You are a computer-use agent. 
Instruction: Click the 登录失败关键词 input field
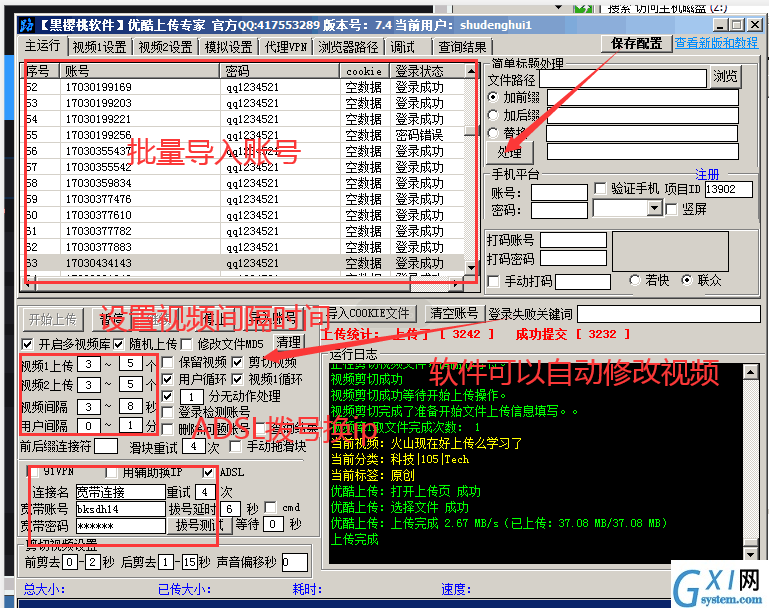668,314
